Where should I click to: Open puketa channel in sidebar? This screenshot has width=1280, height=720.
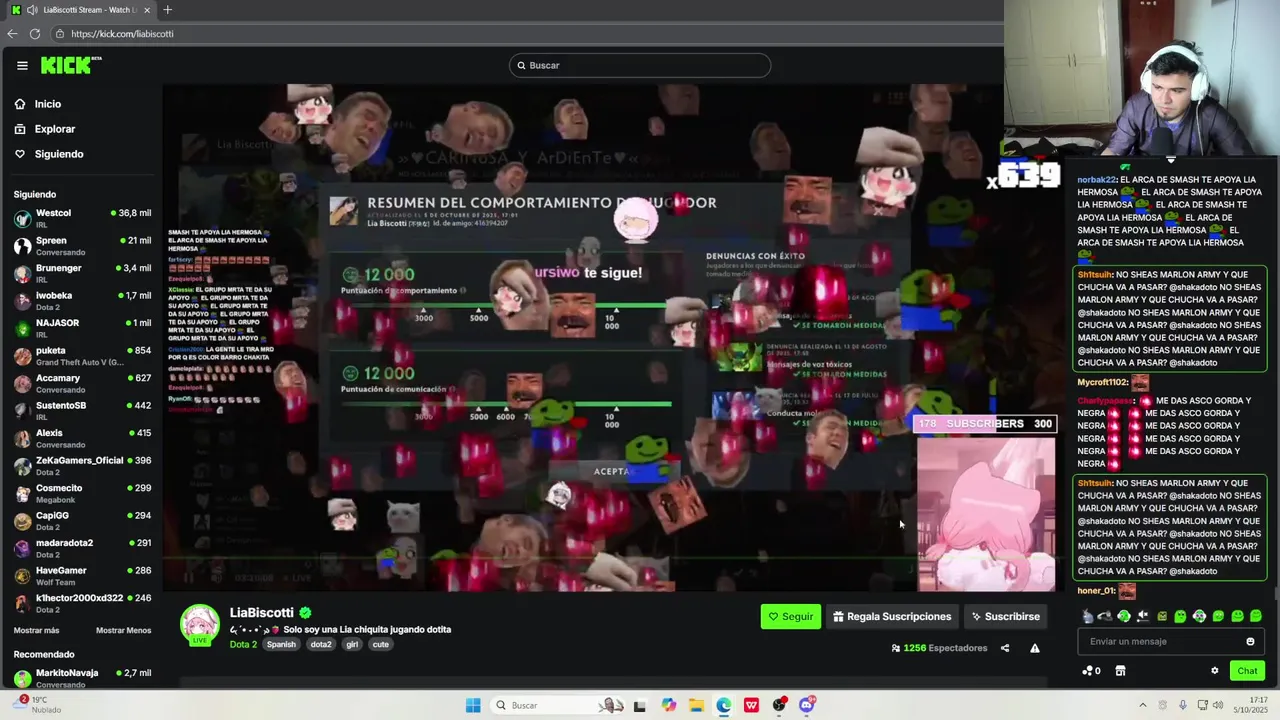point(82,356)
